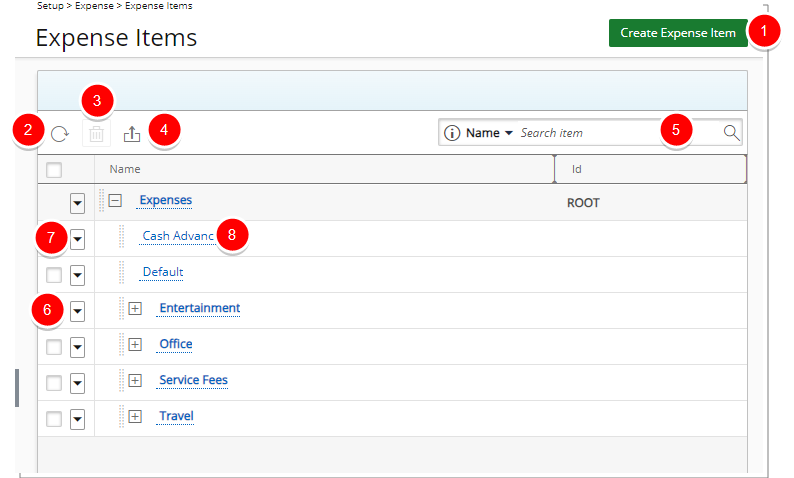The height and width of the screenshot is (478, 794).
Task: Click the Expenses row drag handle
Action: tap(101, 201)
